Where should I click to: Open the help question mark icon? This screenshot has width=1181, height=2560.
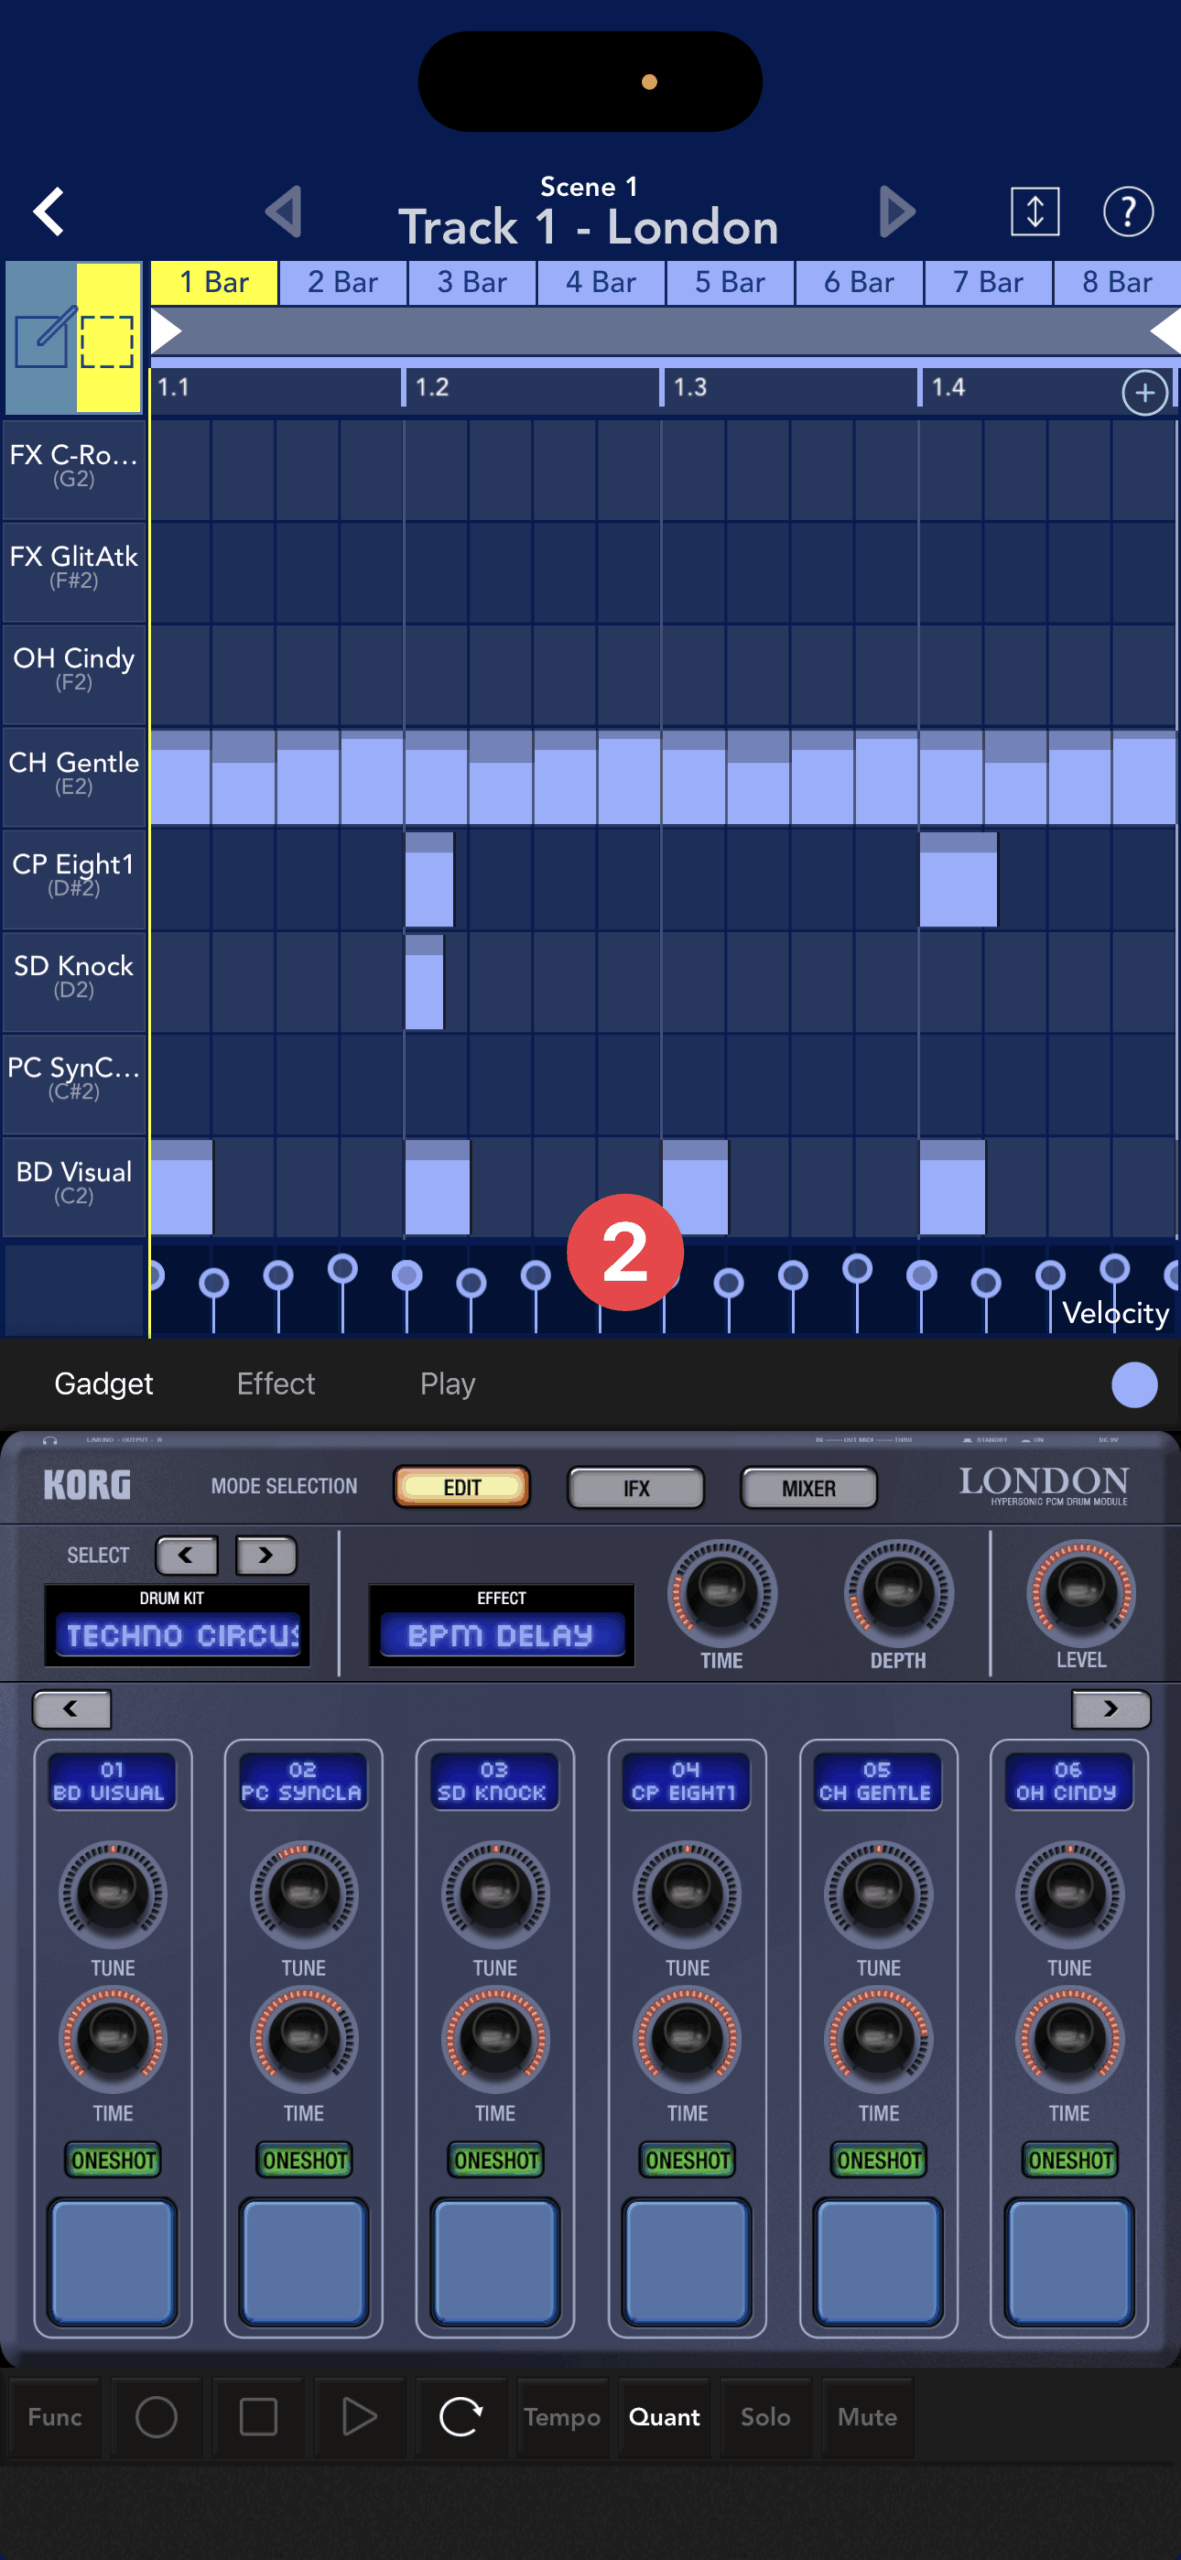(x=1127, y=211)
